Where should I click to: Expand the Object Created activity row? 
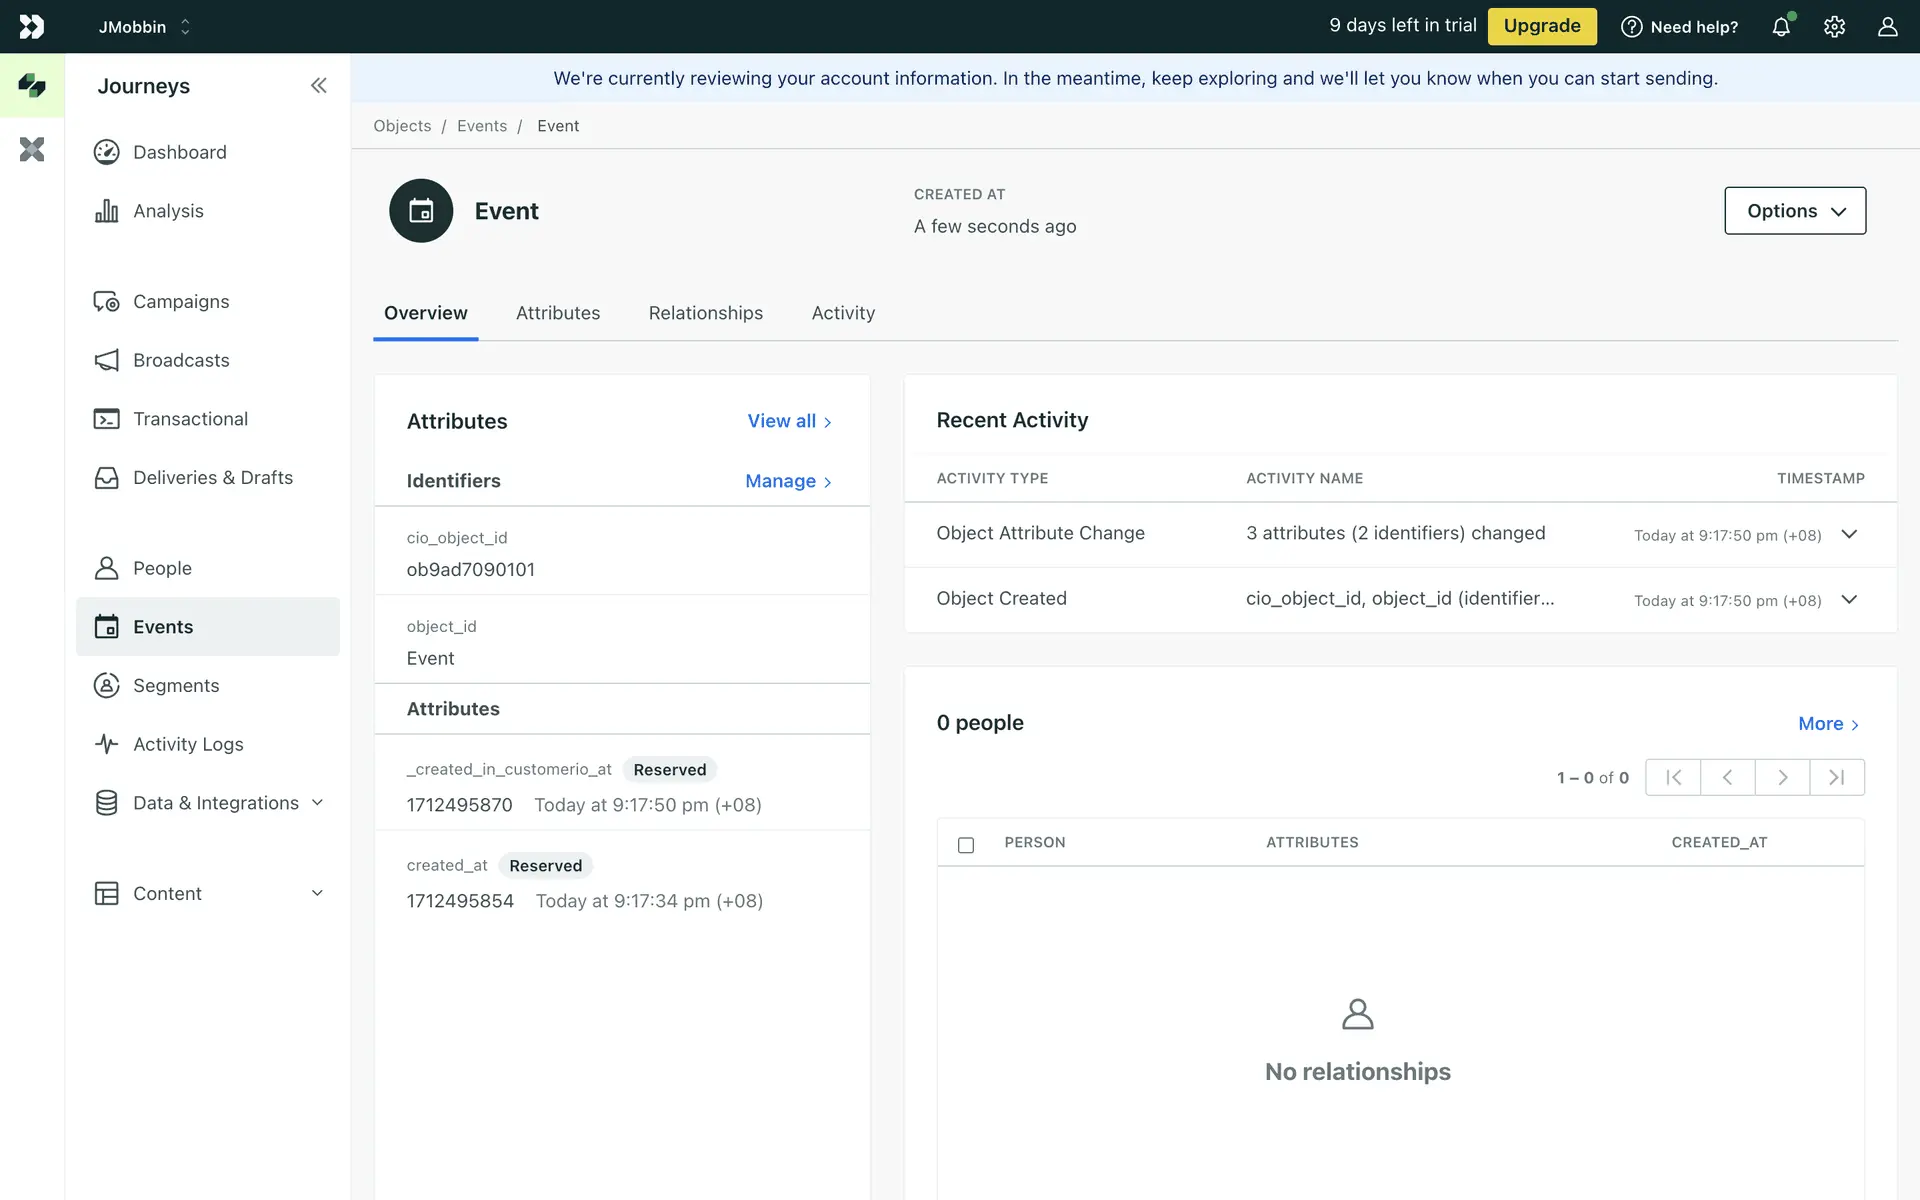click(x=1849, y=599)
